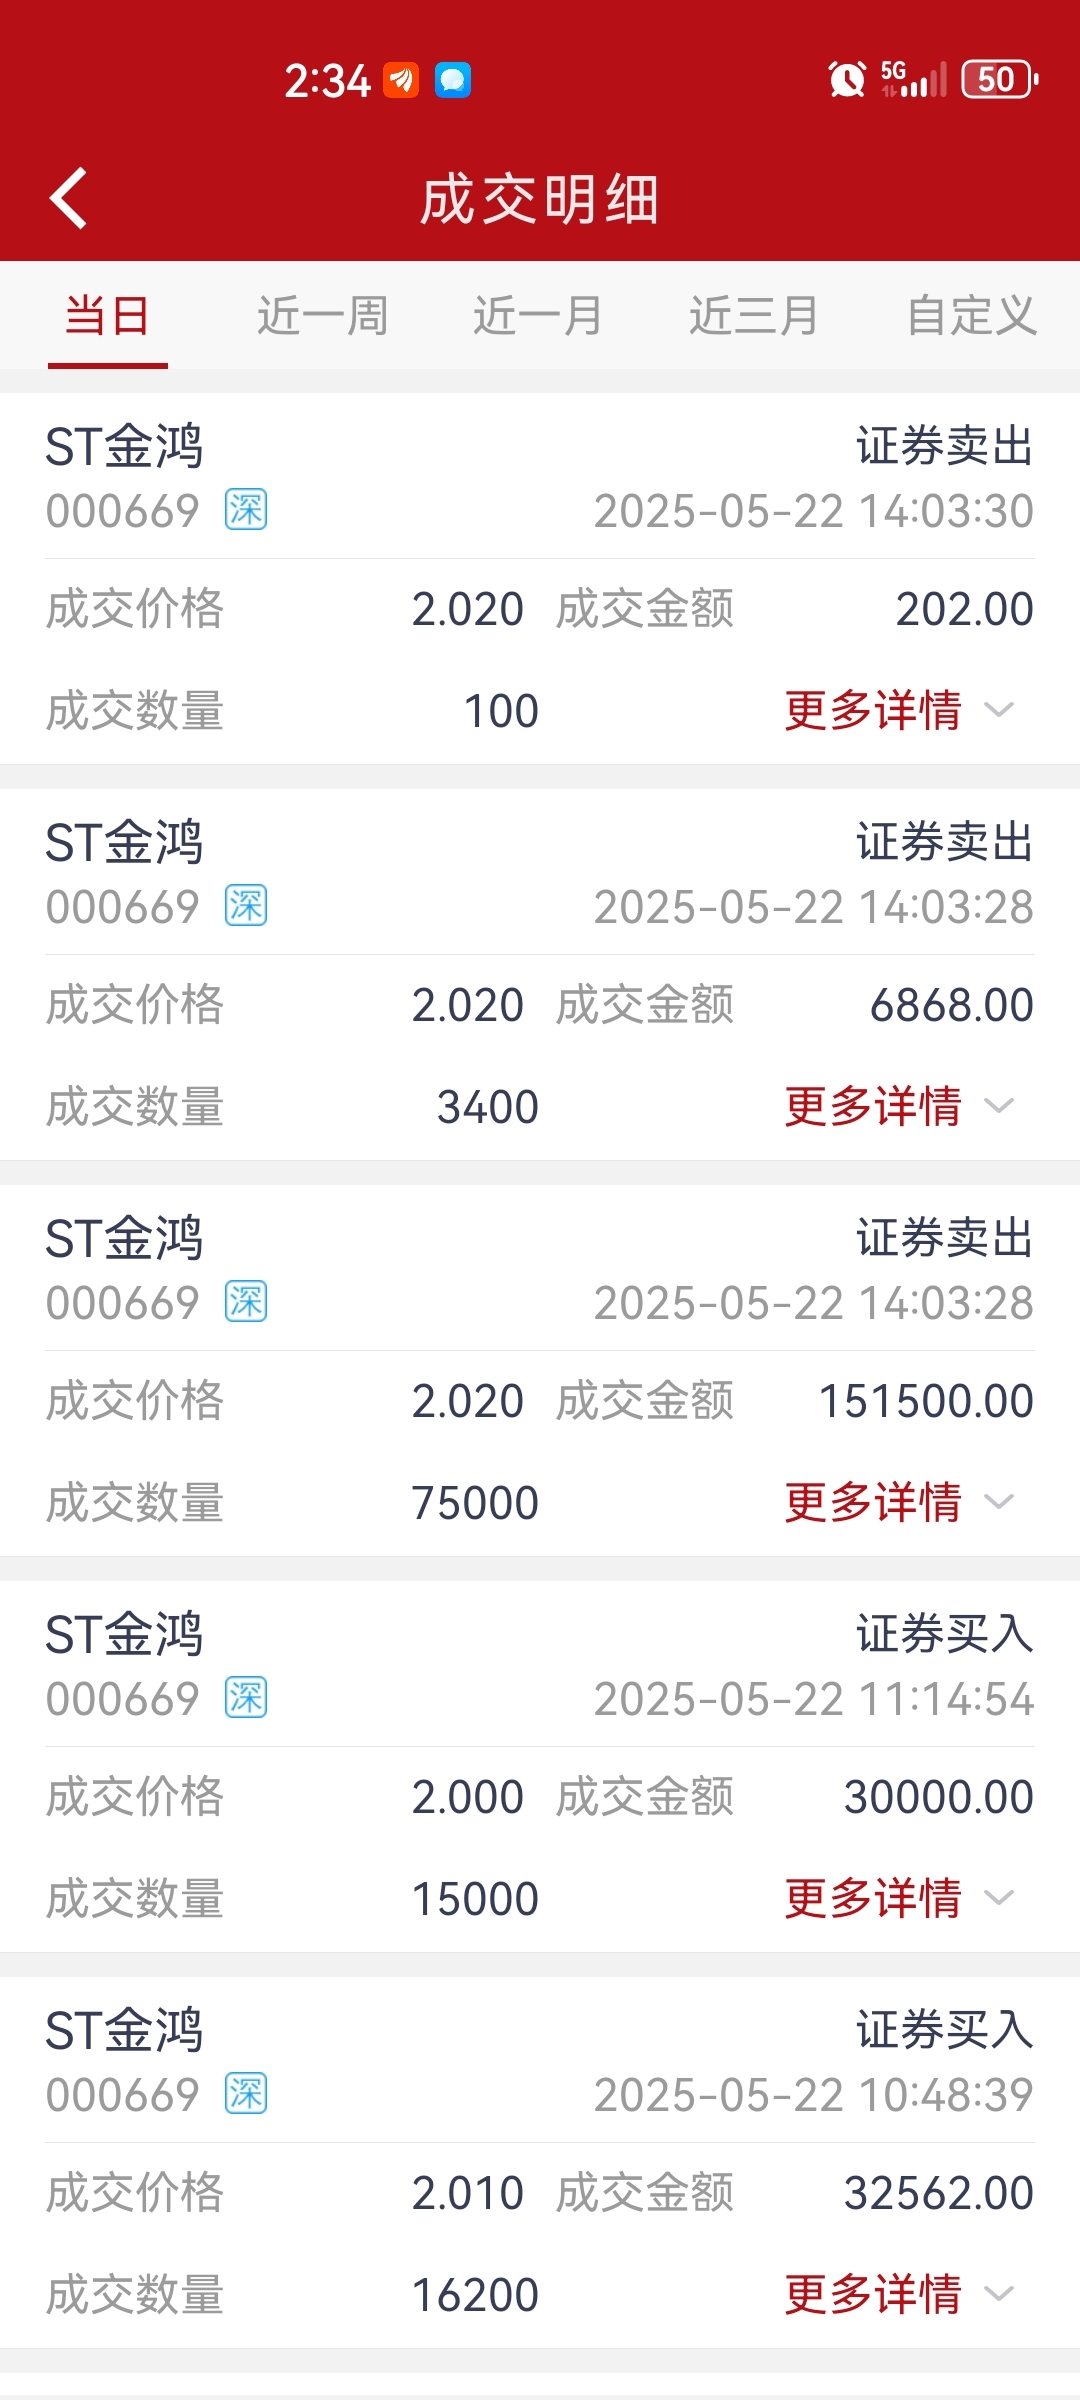The image size is (1080, 2400).
Task: Open the ST金鸿 record with 75000 shares
Action: tap(540, 1370)
